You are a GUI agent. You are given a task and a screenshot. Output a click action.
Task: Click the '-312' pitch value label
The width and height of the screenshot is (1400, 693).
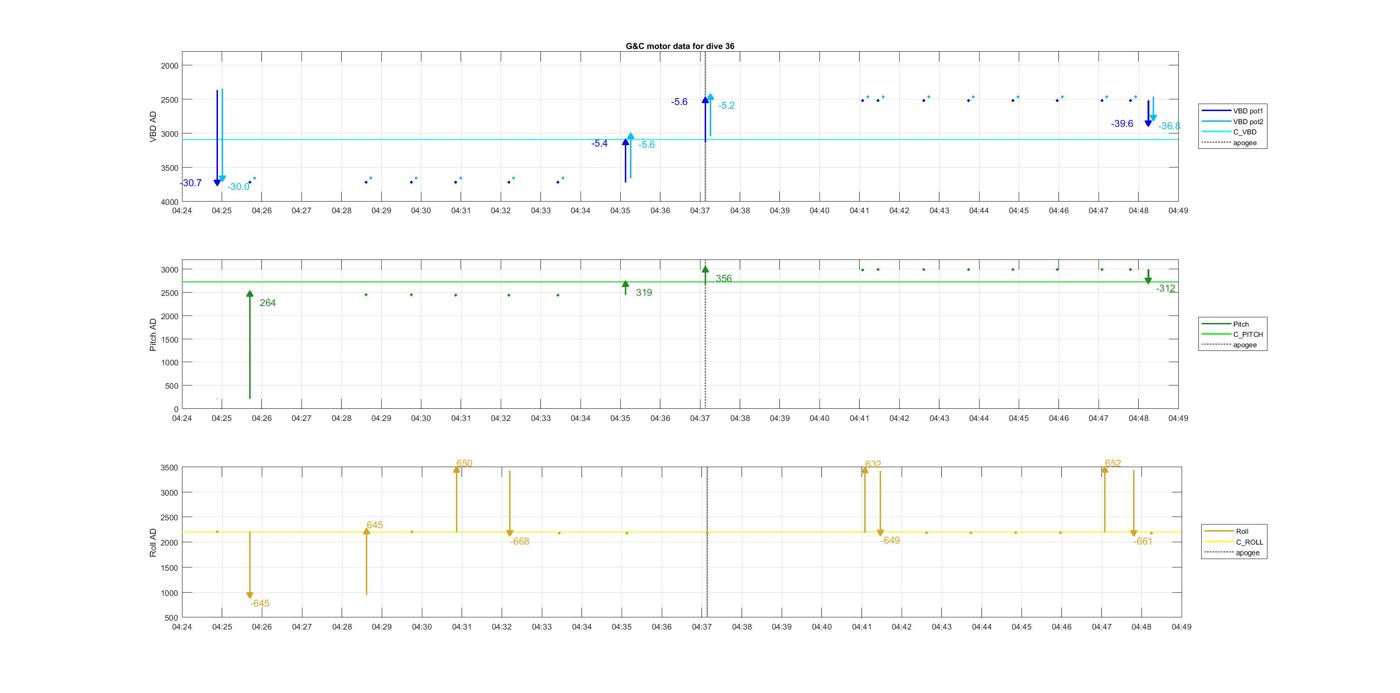tap(1166, 289)
